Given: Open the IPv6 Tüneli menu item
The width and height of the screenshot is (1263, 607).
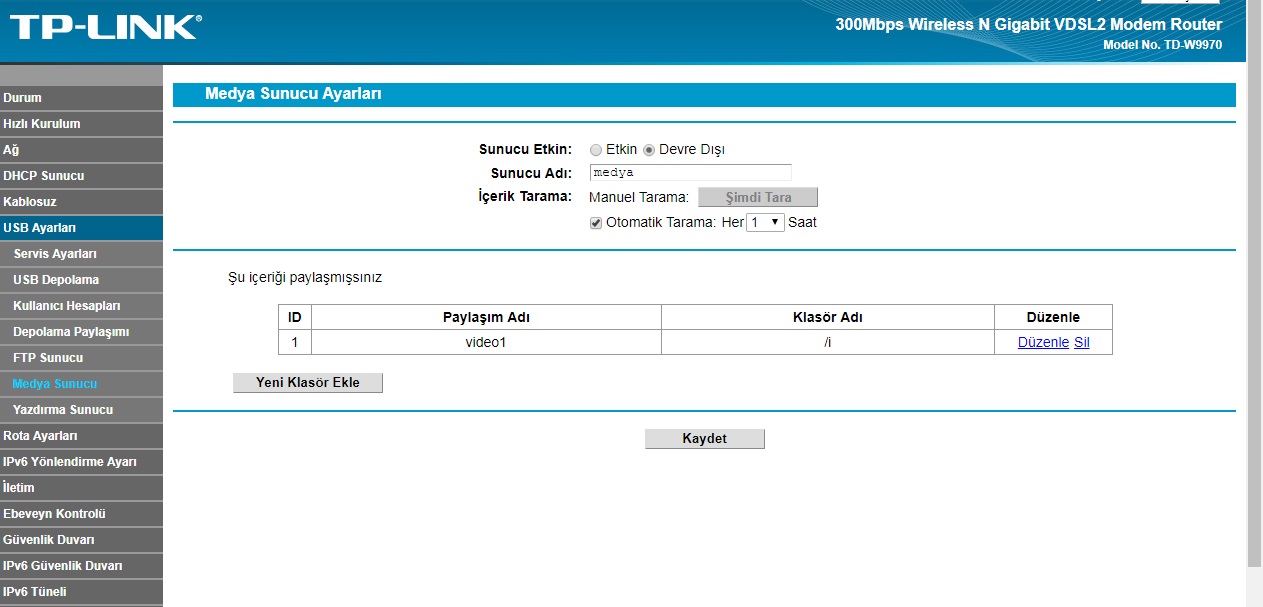Looking at the screenshot, I should pos(81,592).
